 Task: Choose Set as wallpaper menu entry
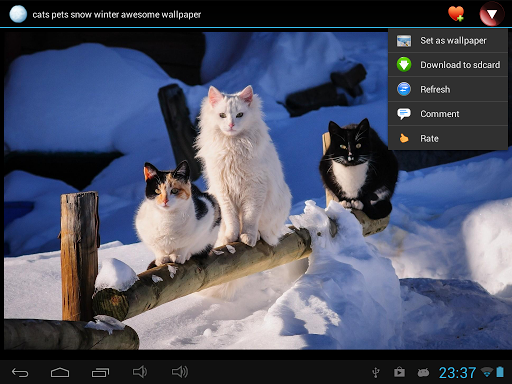(448, 41)
